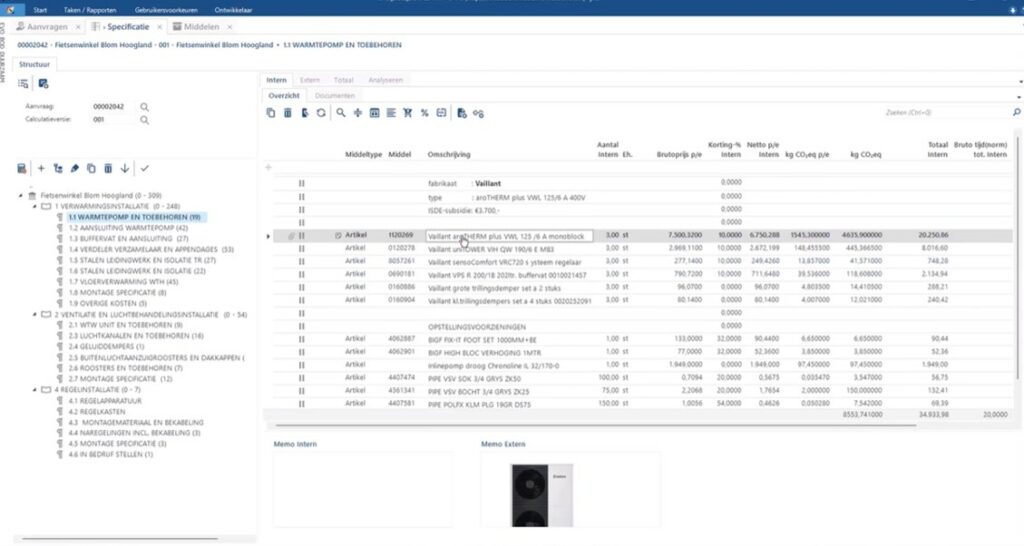This screenshot has height=546, width=1024.
Task: Switch to the Analyseren tab
Action: 385,80
